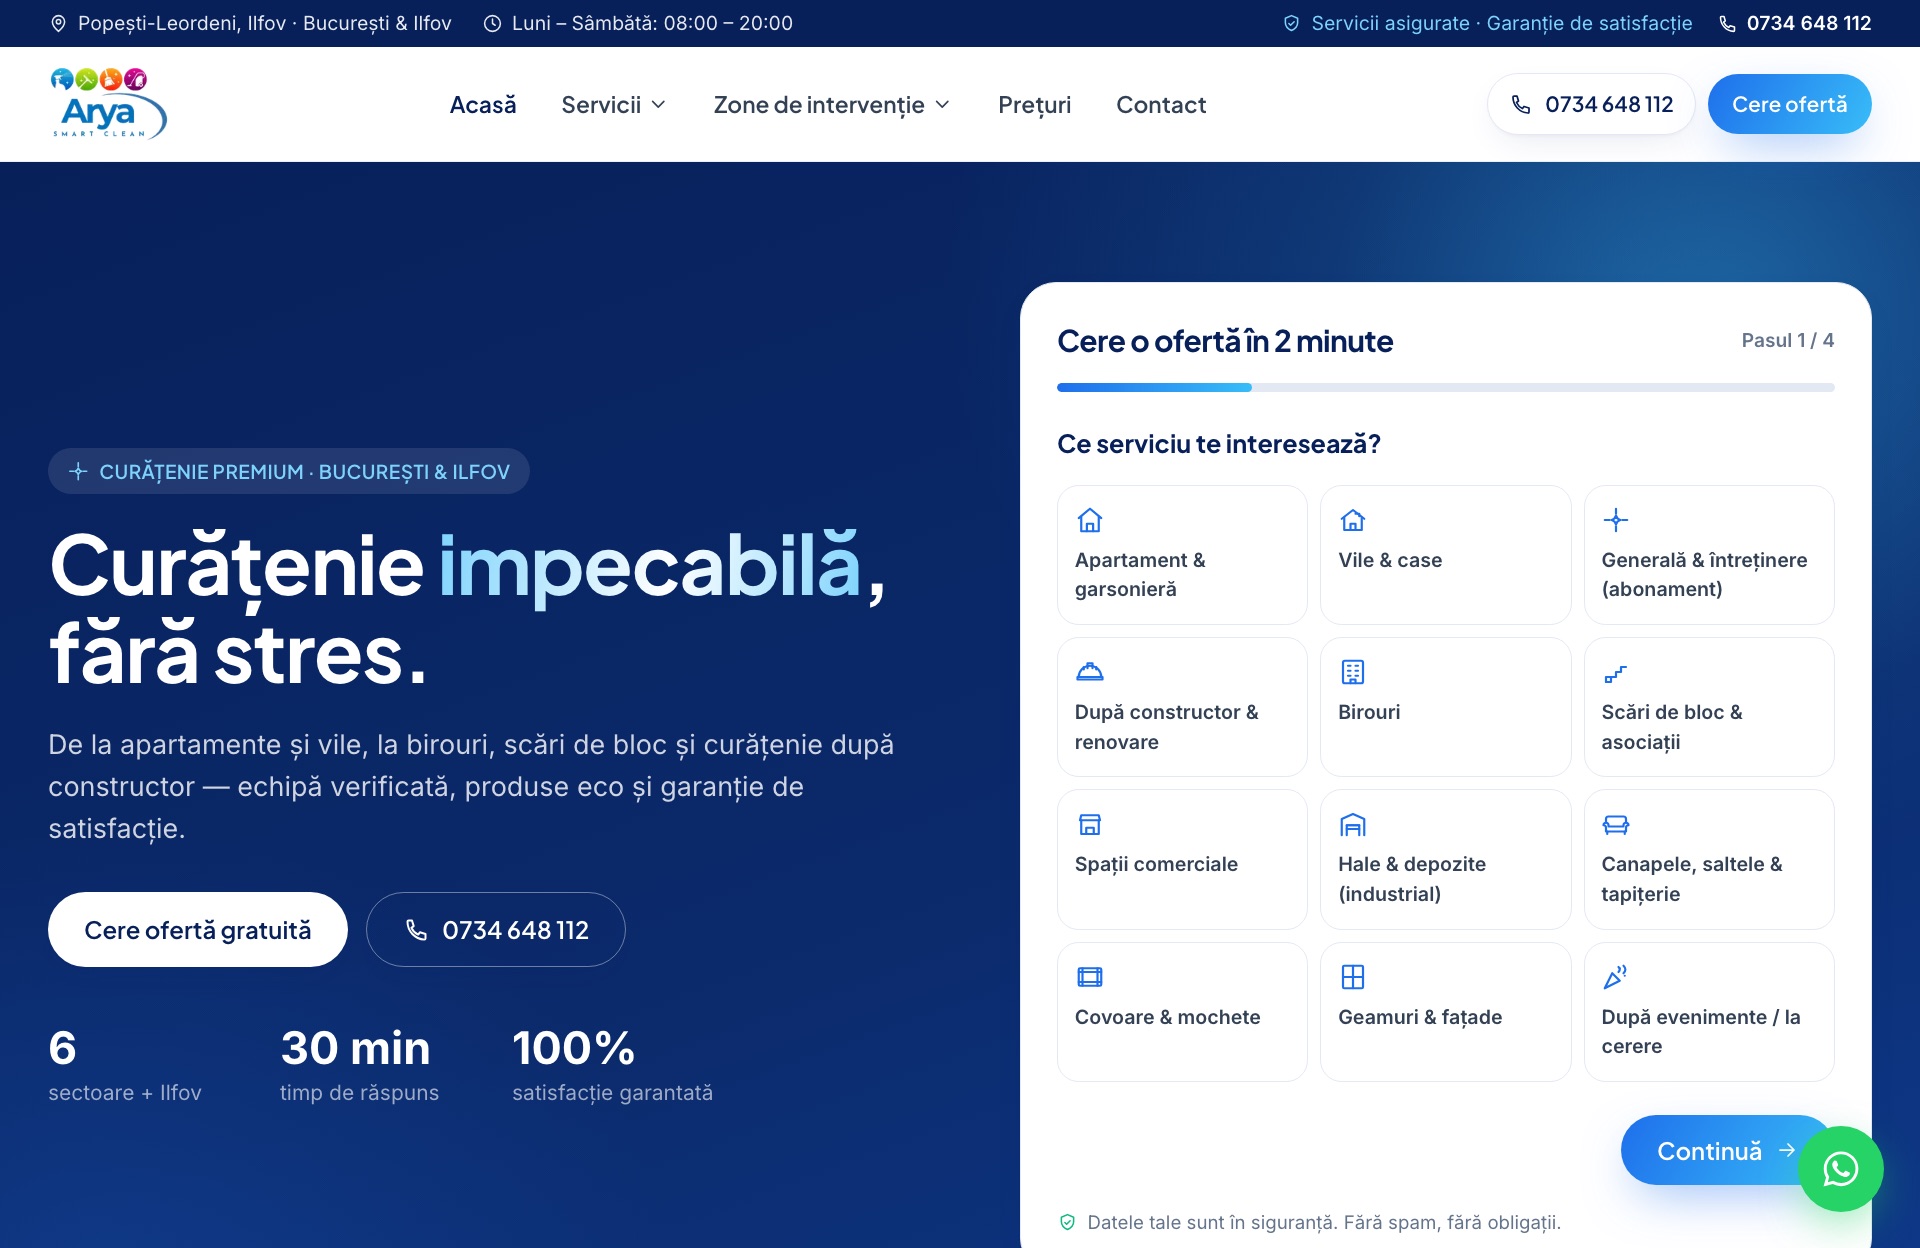Click the location pin icon in top bar
Screen dimensions: 1920x1248
pos(58,23)
